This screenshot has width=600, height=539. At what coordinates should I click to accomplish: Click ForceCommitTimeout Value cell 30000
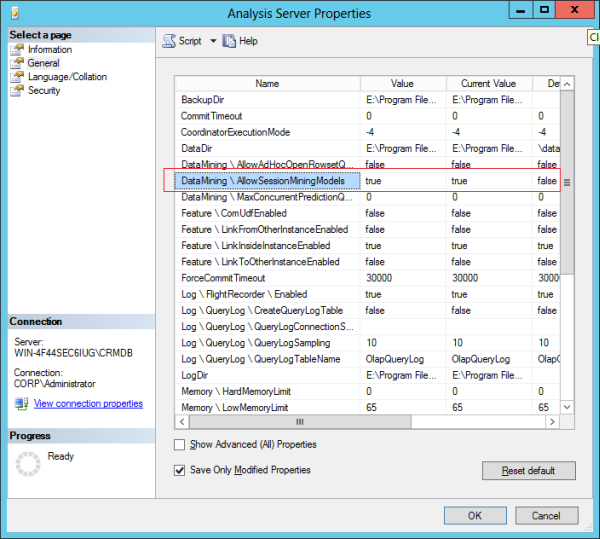tap(403, 278)
